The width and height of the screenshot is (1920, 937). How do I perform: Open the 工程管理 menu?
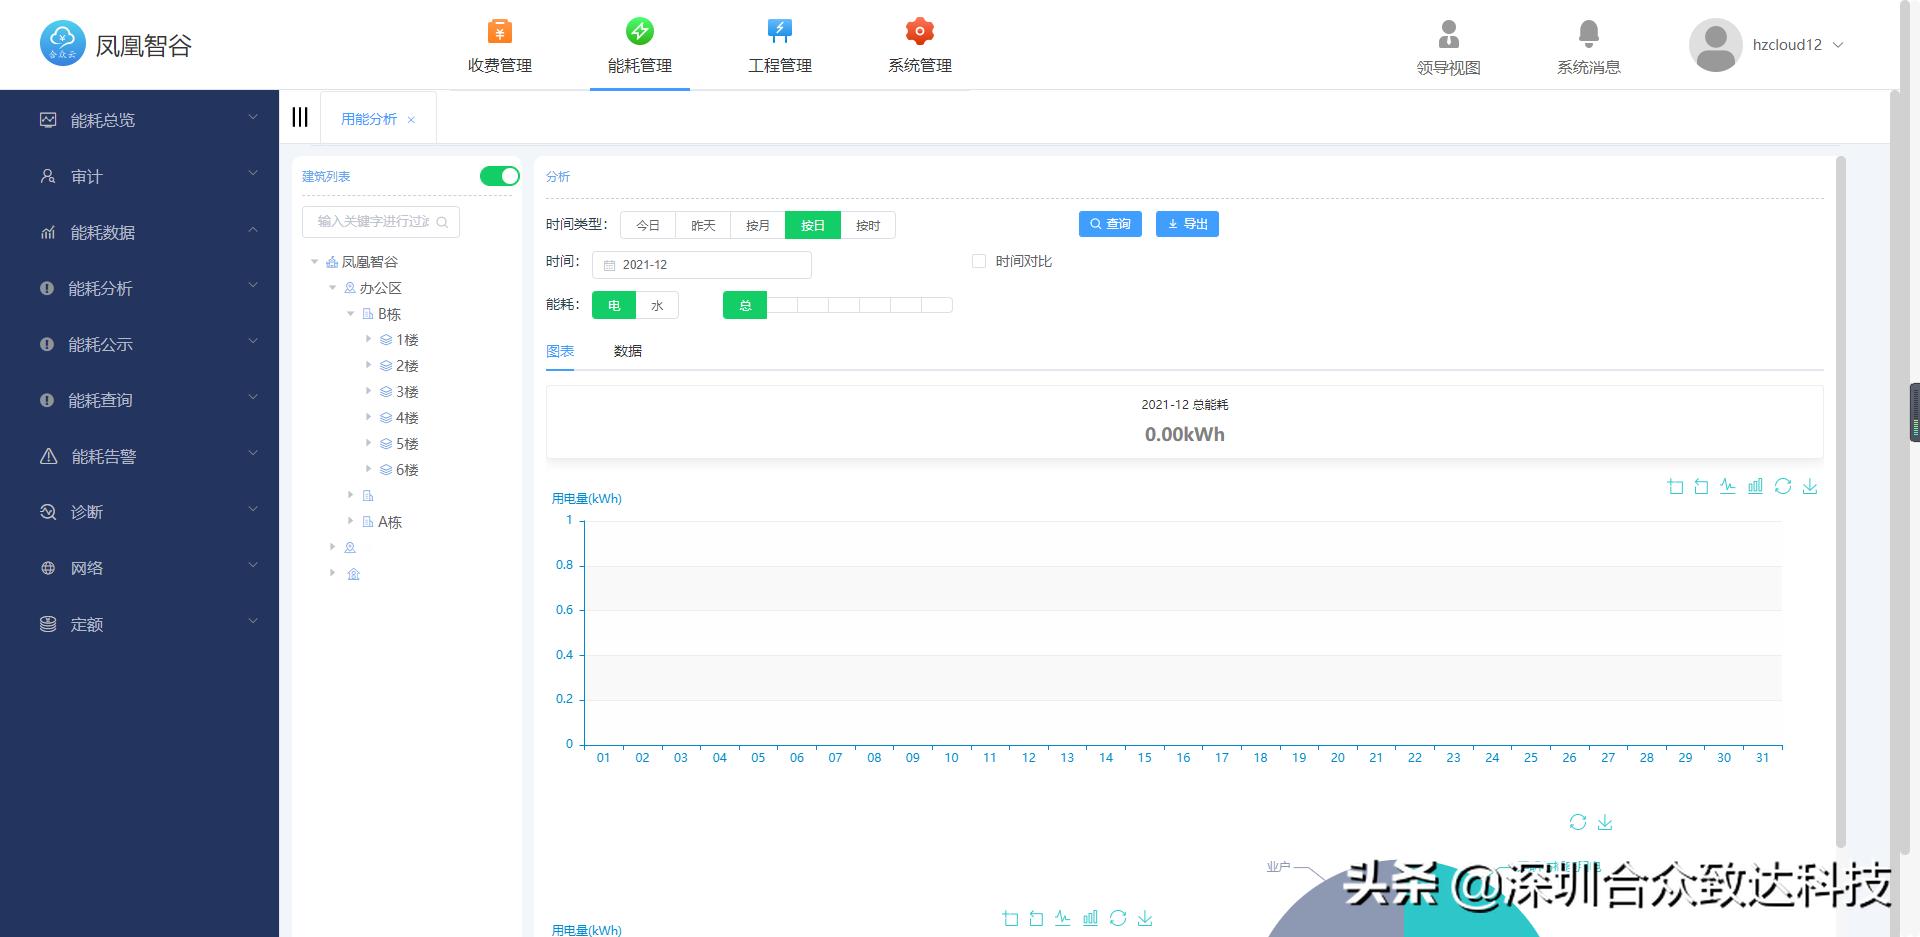[779, 44]
